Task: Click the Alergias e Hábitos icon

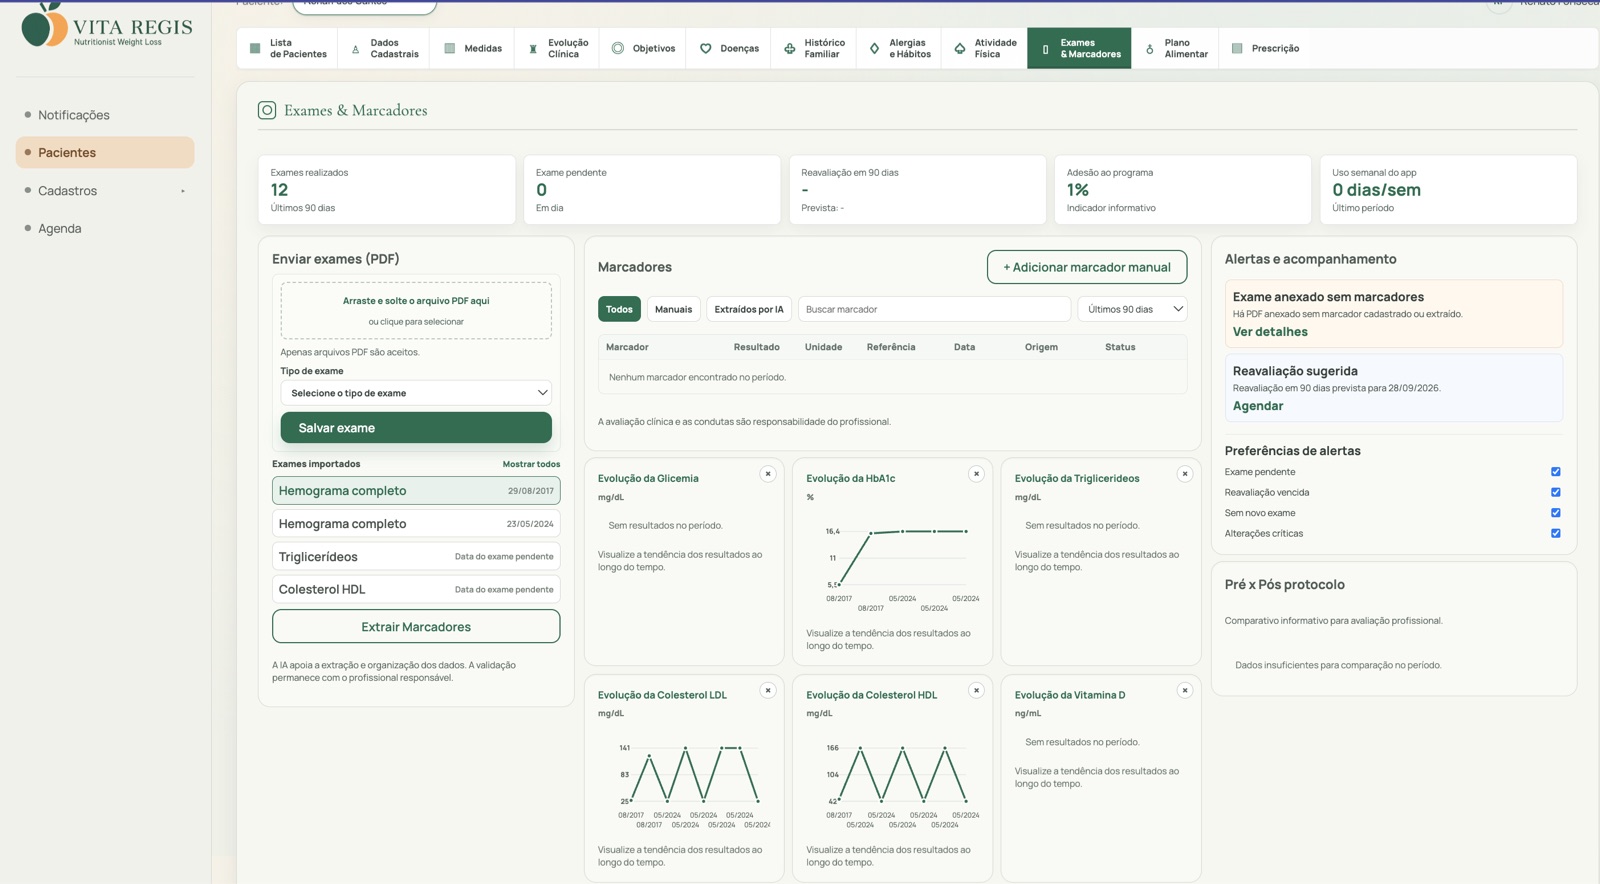Action: 875,48
